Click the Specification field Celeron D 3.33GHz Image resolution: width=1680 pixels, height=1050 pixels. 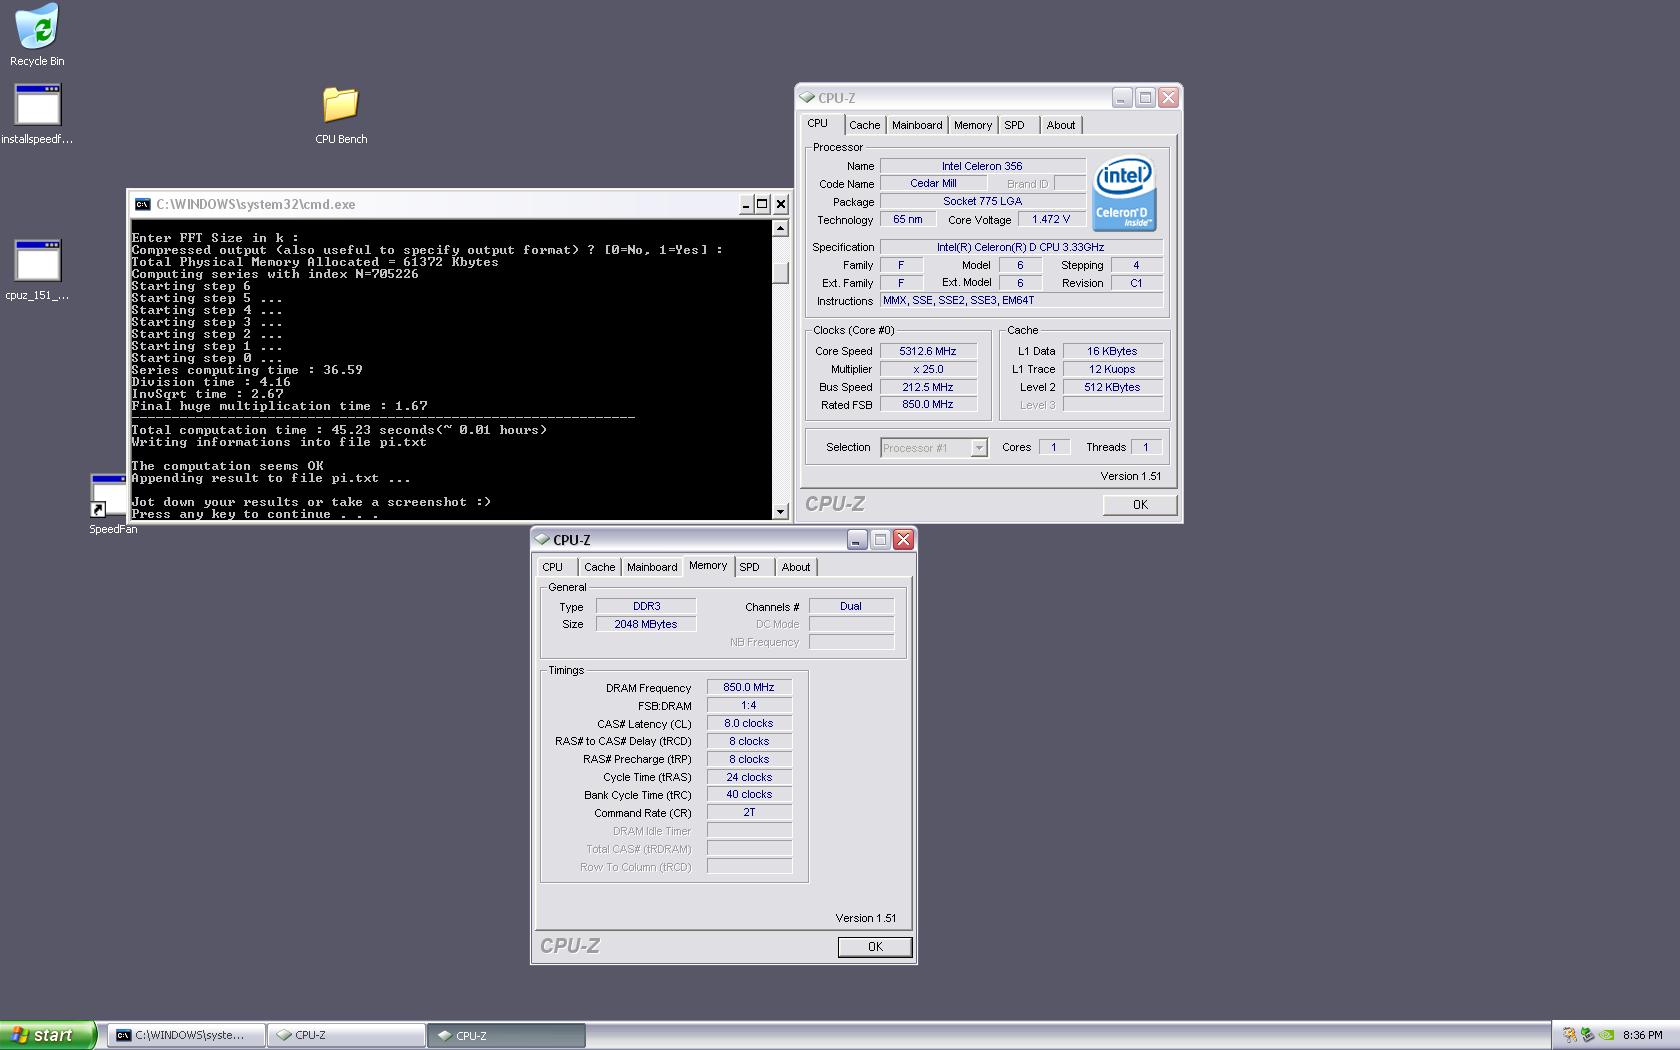[x=1021, y=247]
